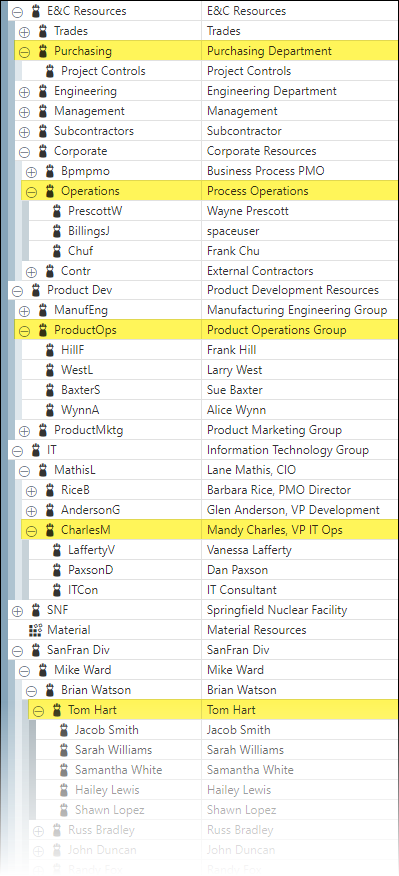Click the resource icon beside BaxterS
399x876 pixels.
click(50, 390)
